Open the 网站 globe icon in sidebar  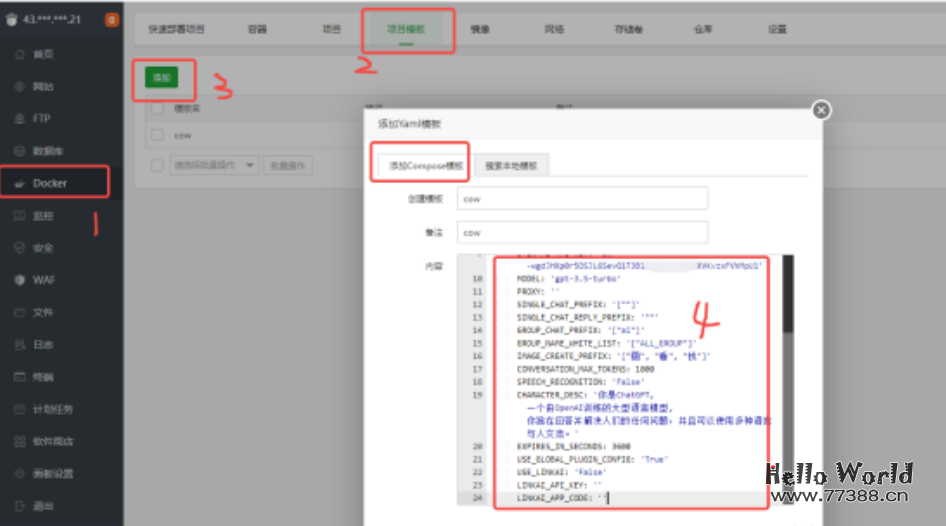click(19, 86)
